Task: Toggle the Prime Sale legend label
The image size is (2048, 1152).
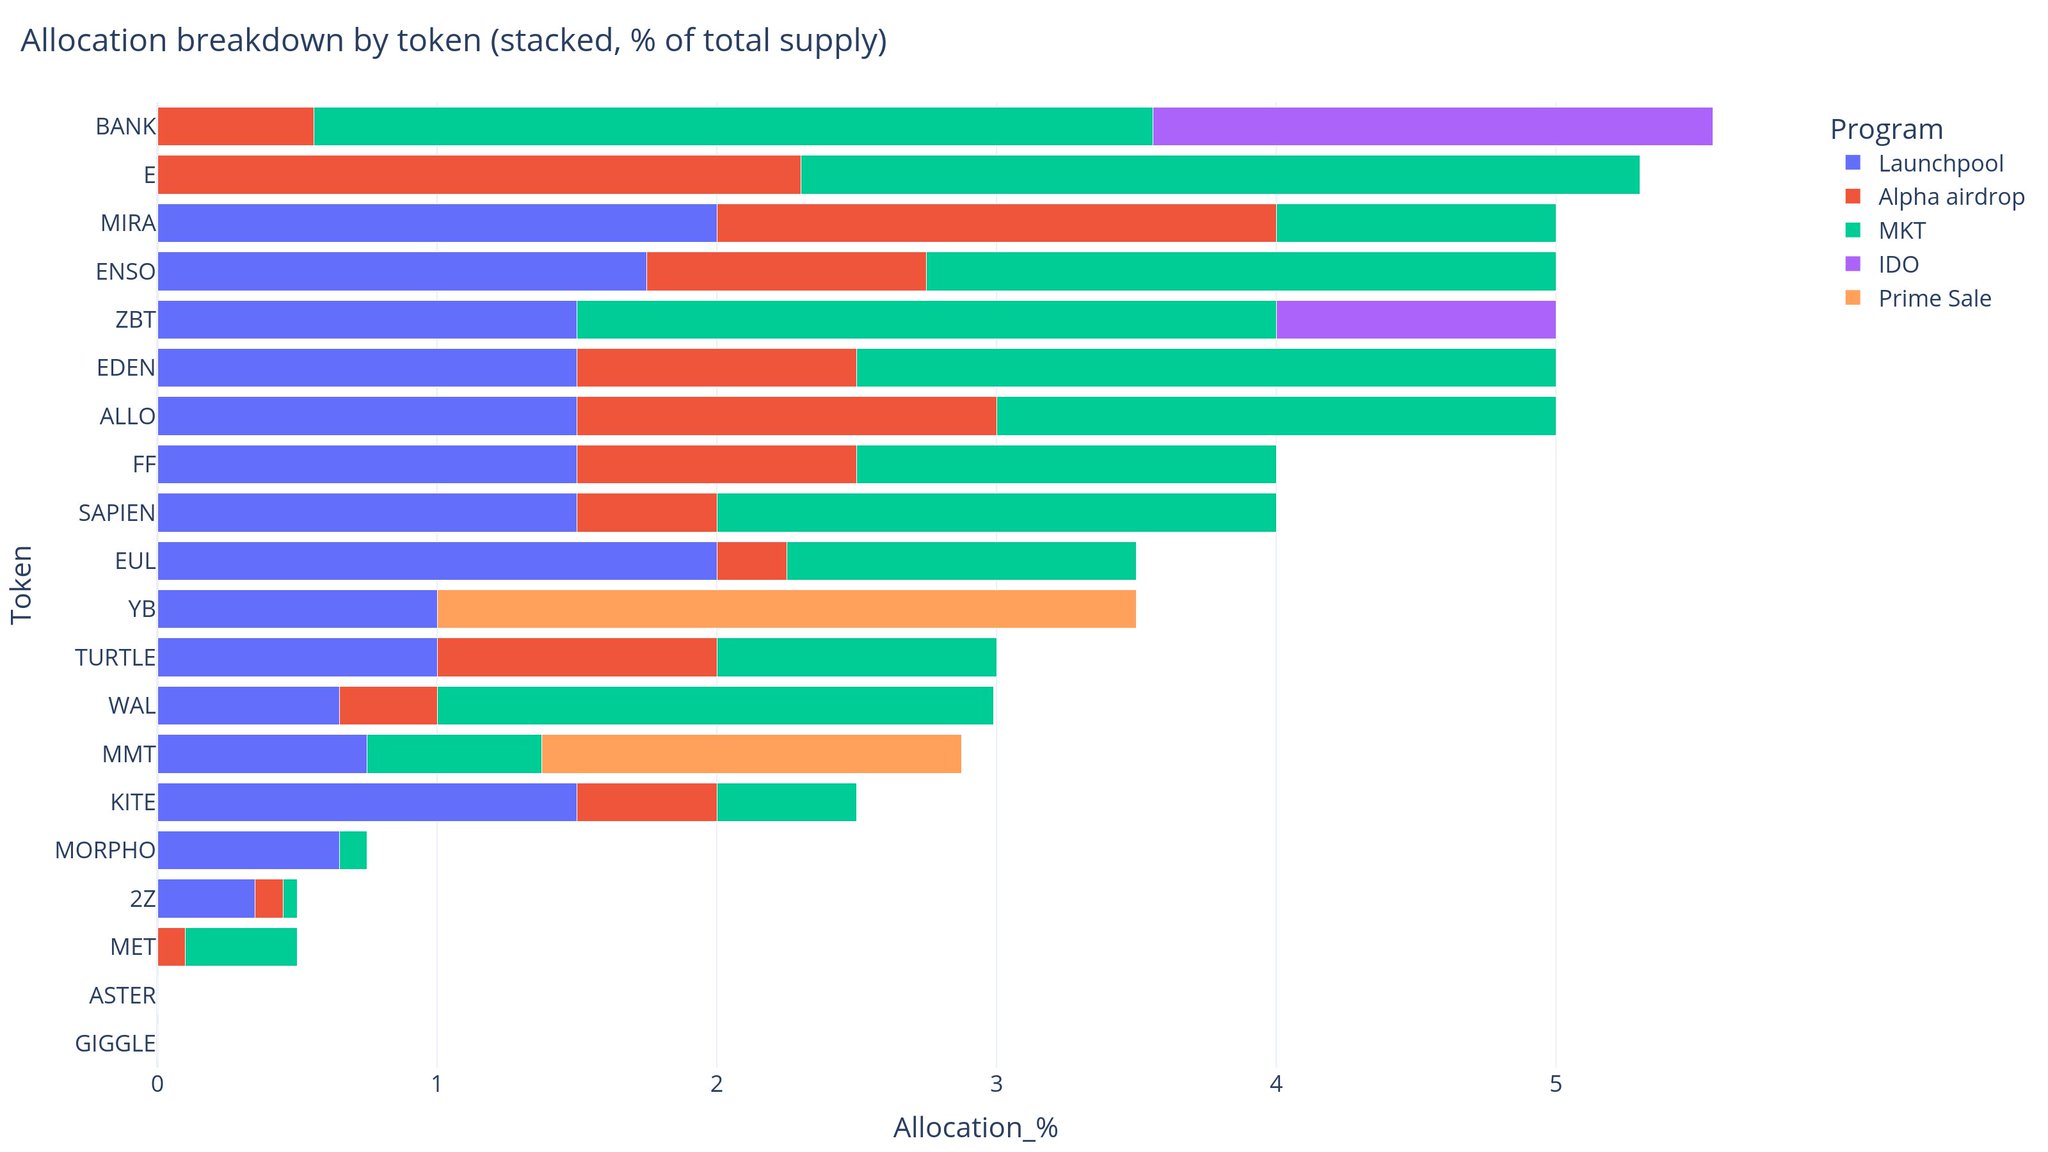Action: tap(1934, 299)
